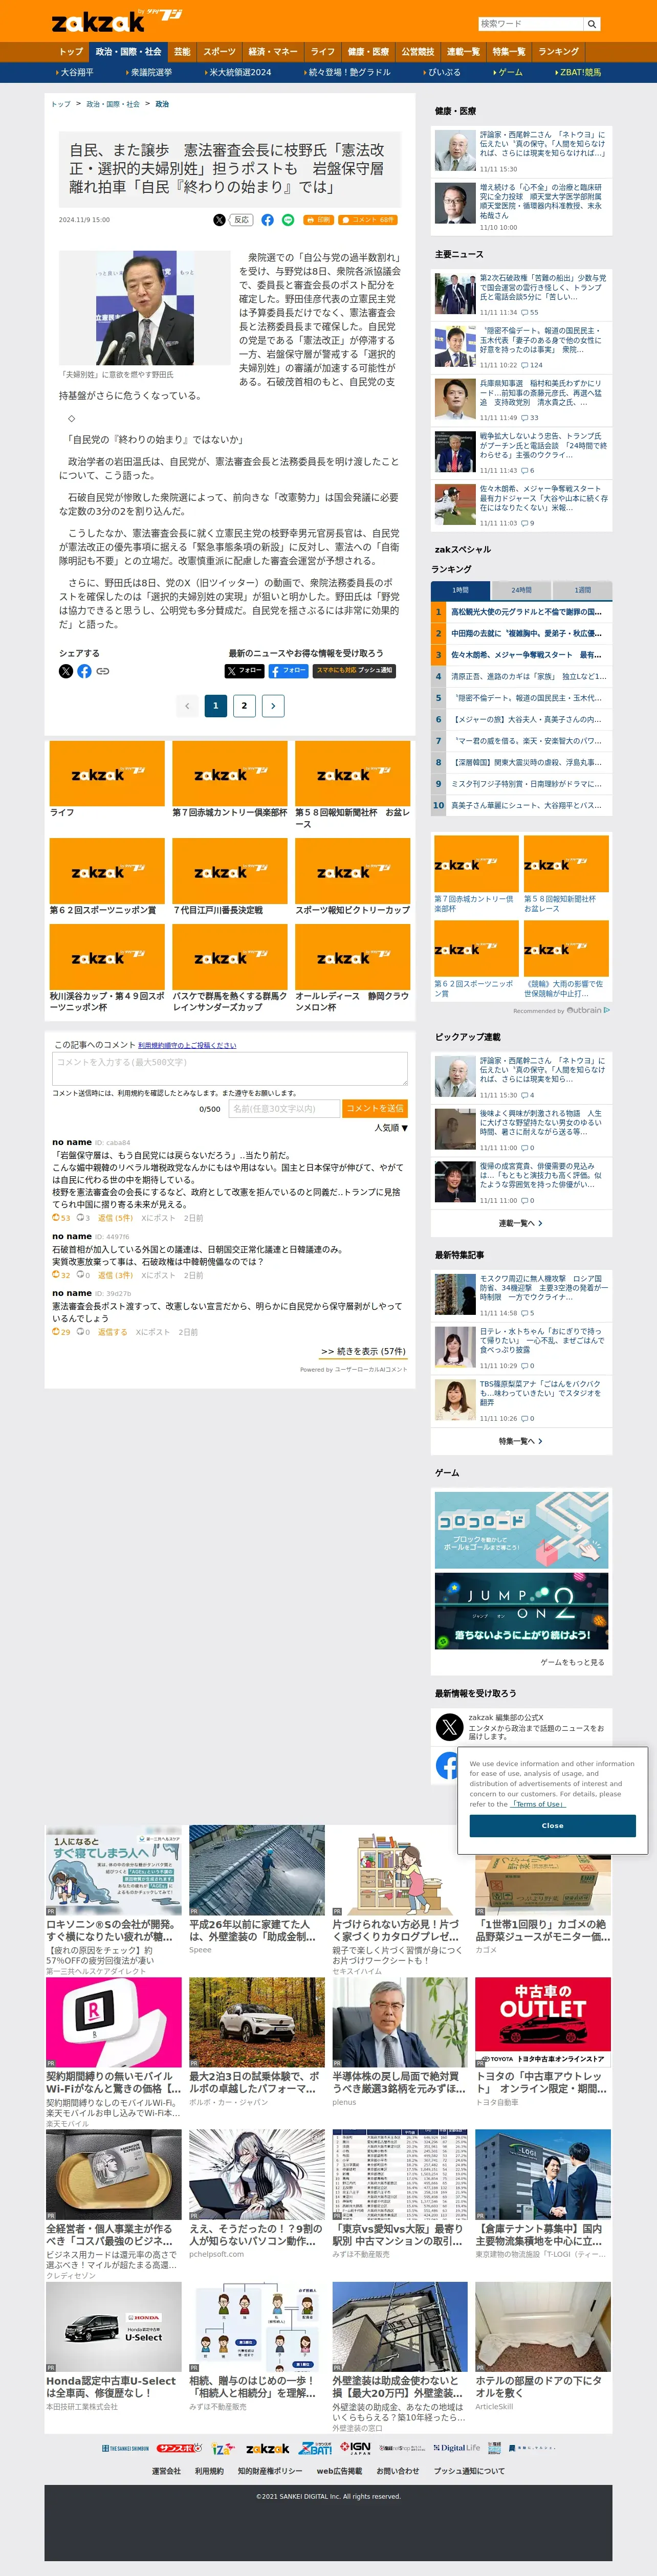
Task: Open 人気順 sort dropdown
Action: point(391,1128)
